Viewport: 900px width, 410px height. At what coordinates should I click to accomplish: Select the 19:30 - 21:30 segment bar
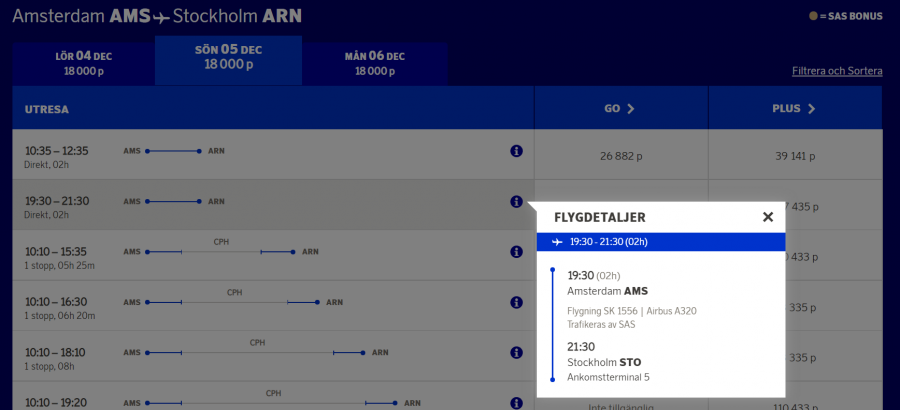660,242
